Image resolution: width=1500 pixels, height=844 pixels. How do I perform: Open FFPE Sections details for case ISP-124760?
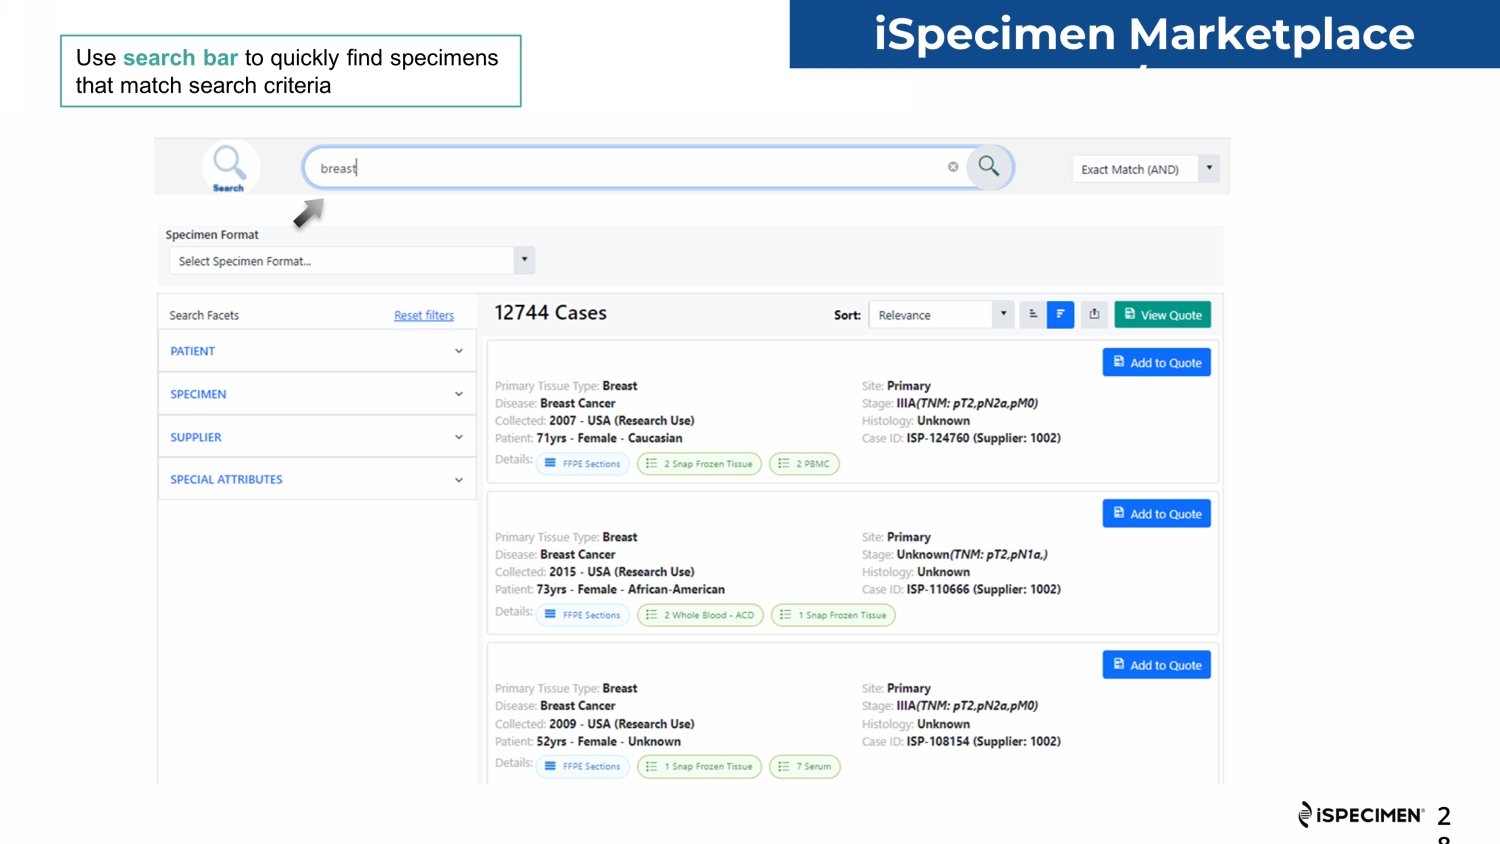click(x=583, y=464)
